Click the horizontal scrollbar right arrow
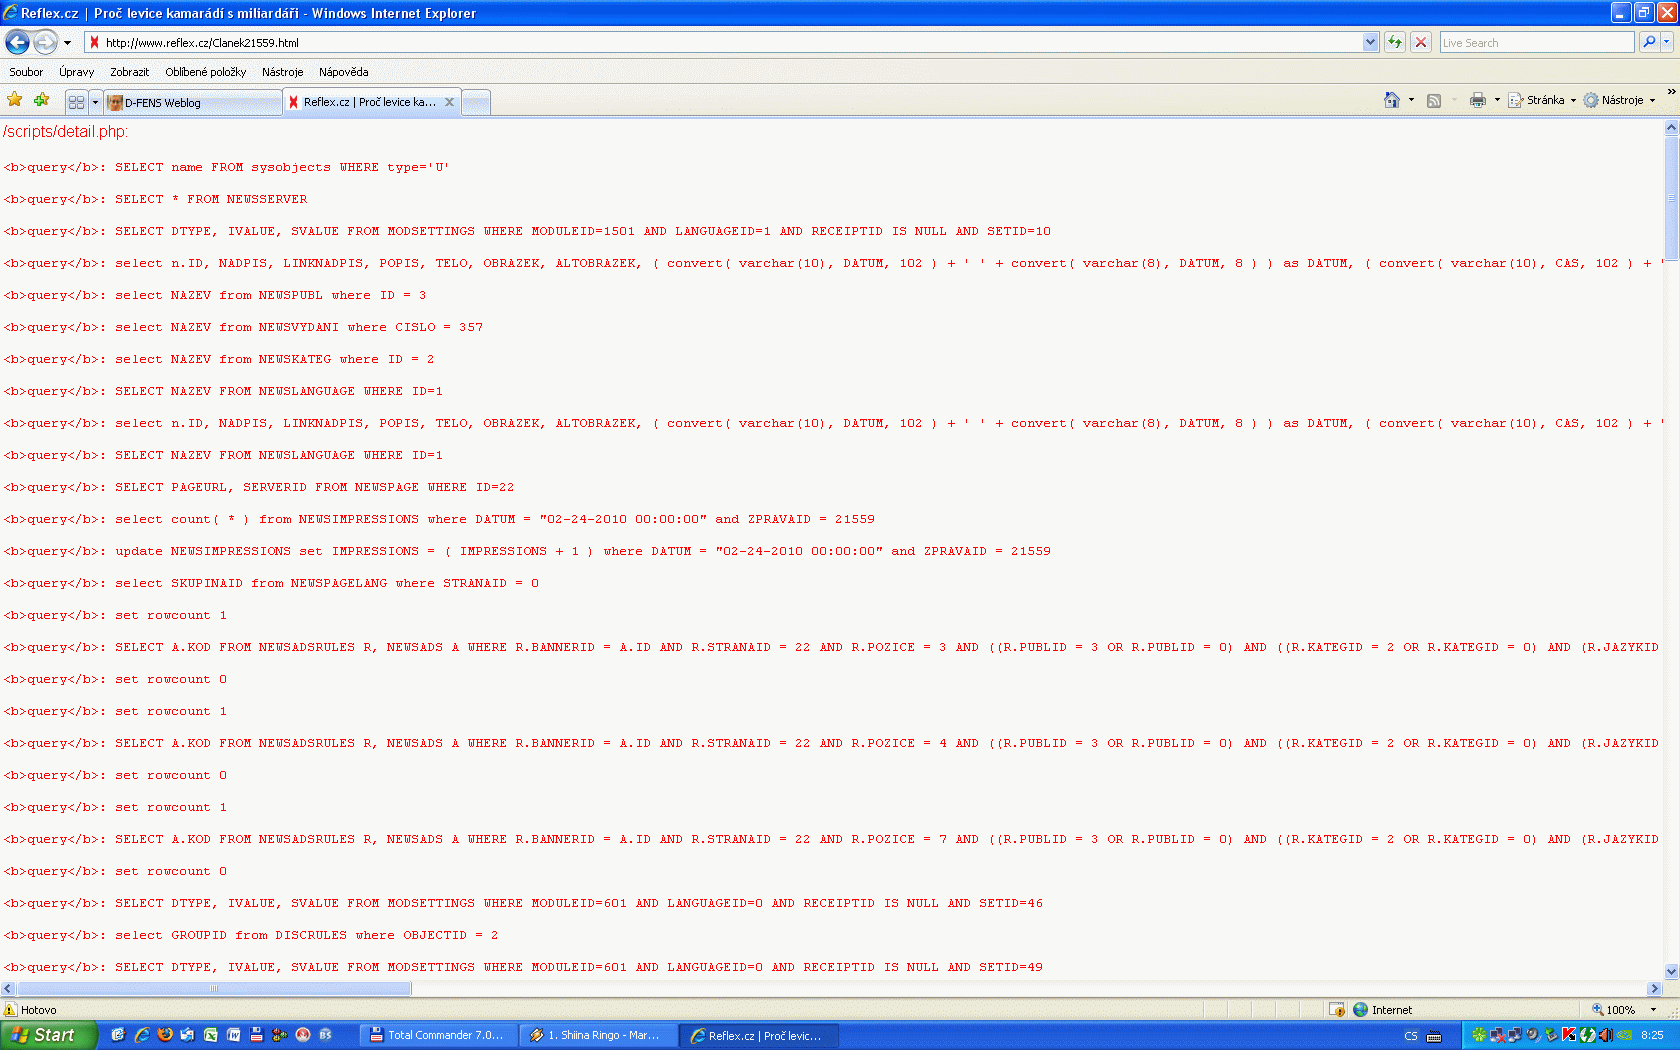 [1654, 988]
